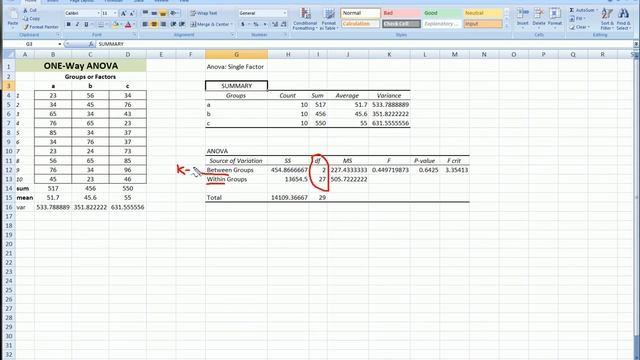The width and height of the screenshot is (640, 360).
Task: Increase font size with large A
Action: coord(123,13)
